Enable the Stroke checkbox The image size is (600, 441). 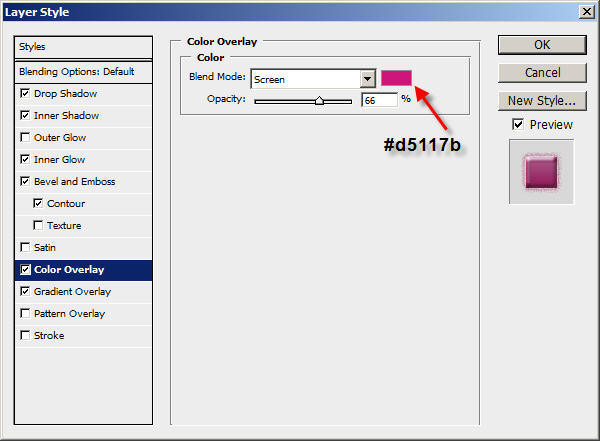pos(25,335)
